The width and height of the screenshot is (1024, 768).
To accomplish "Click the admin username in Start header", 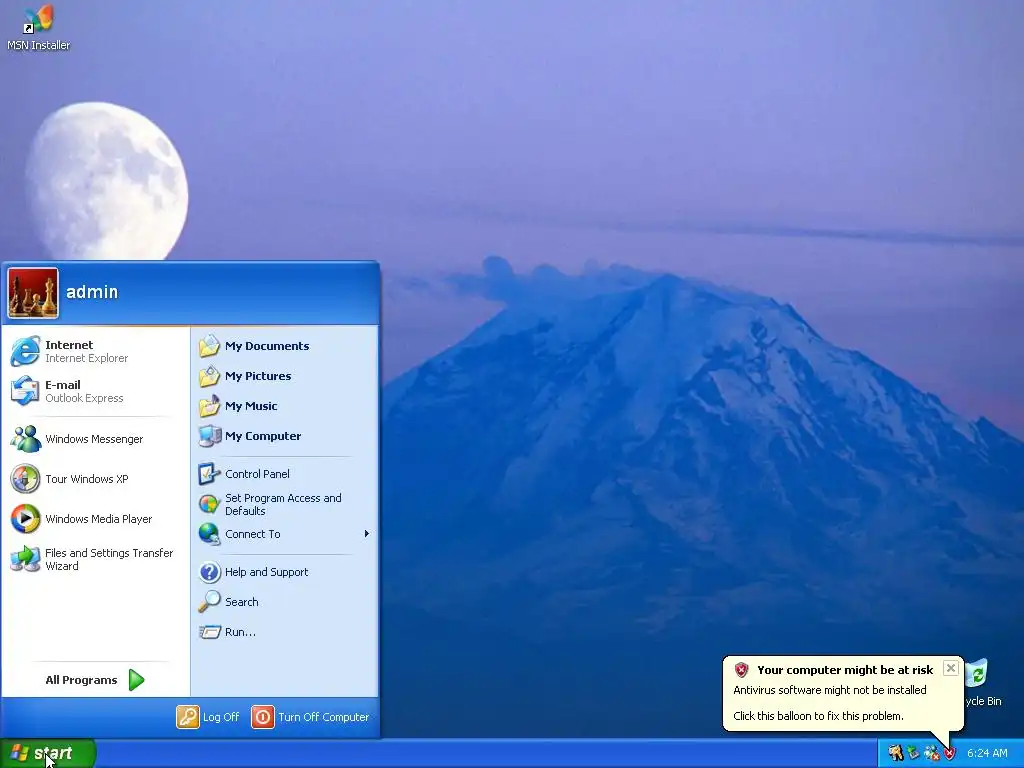I will [92, 292].
